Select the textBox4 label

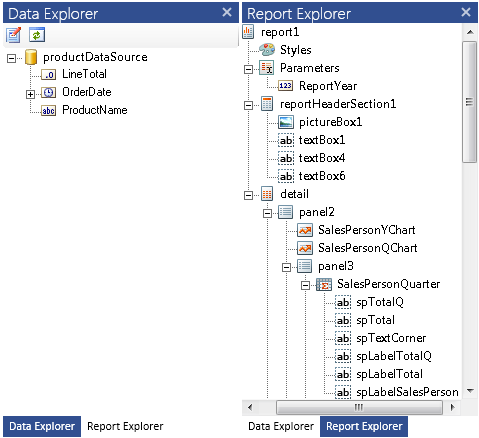click(x=322, y=158)
